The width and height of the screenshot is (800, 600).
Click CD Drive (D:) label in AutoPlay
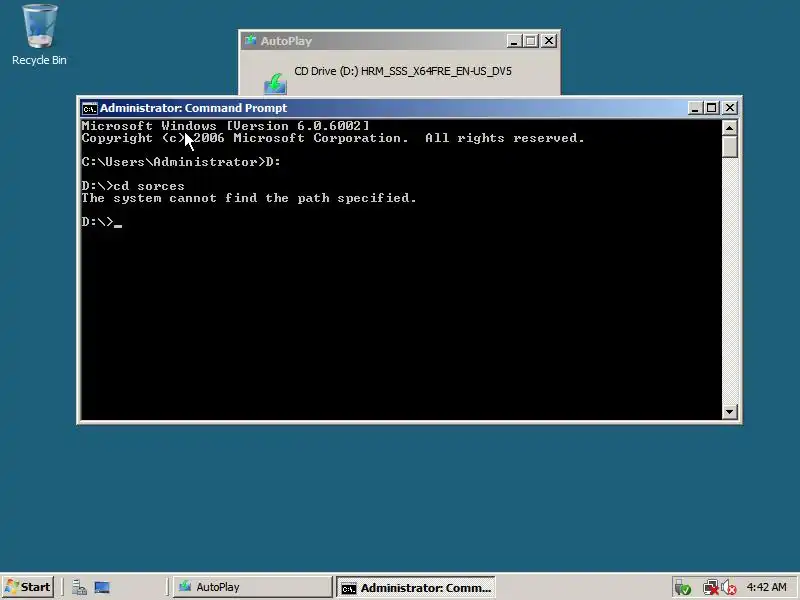tap(403, 71)
